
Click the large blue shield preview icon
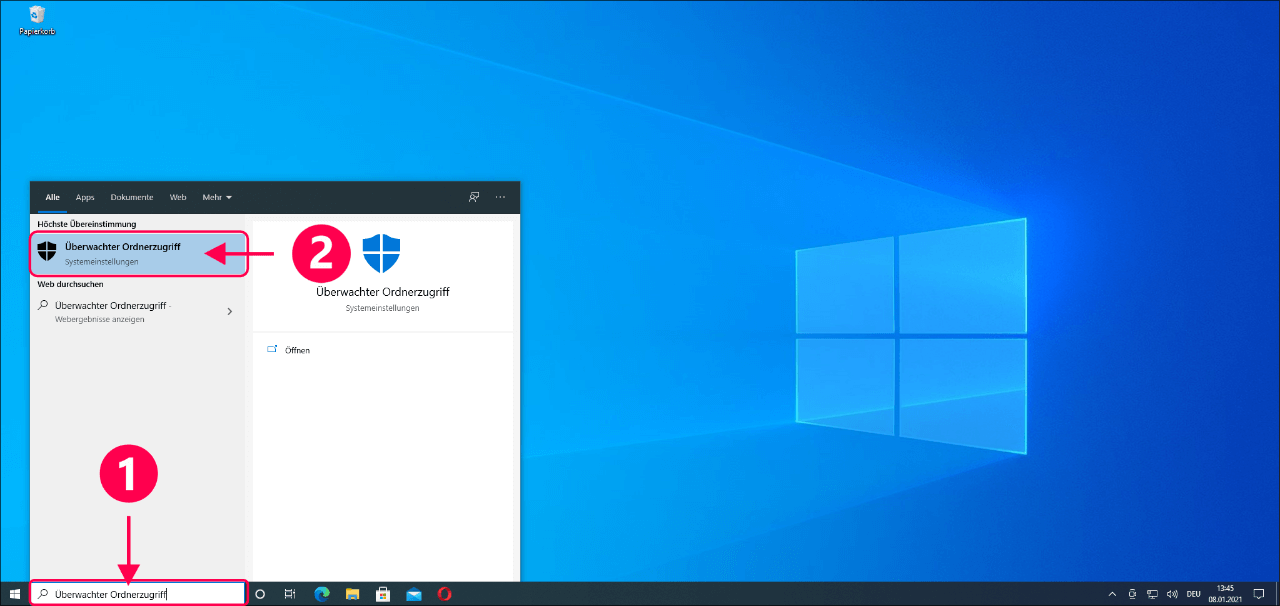(x=381, y=254)
